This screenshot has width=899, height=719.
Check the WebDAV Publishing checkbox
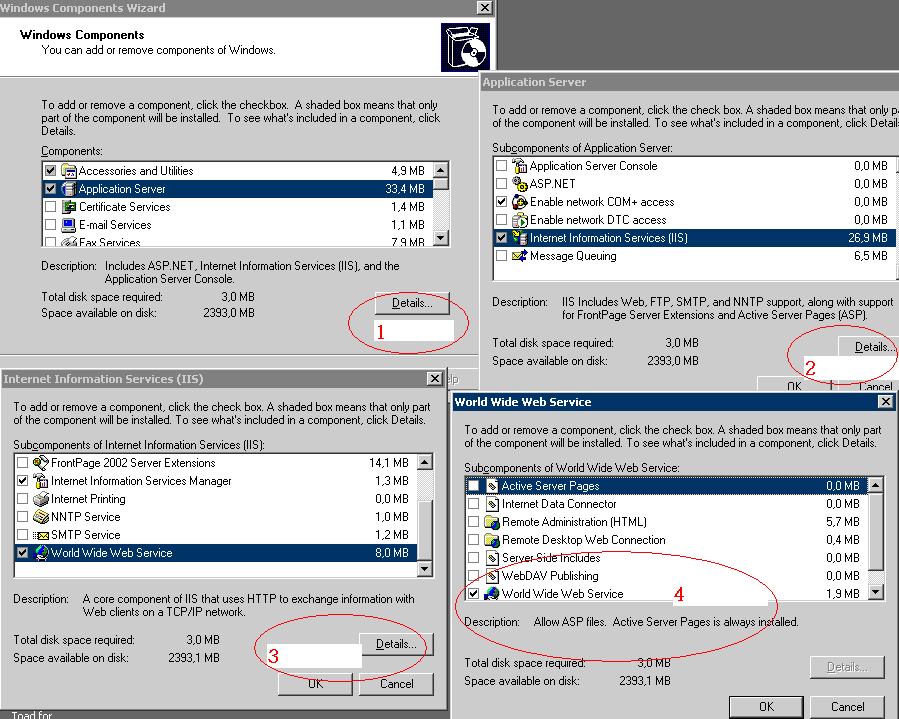(x=474, y=576)
